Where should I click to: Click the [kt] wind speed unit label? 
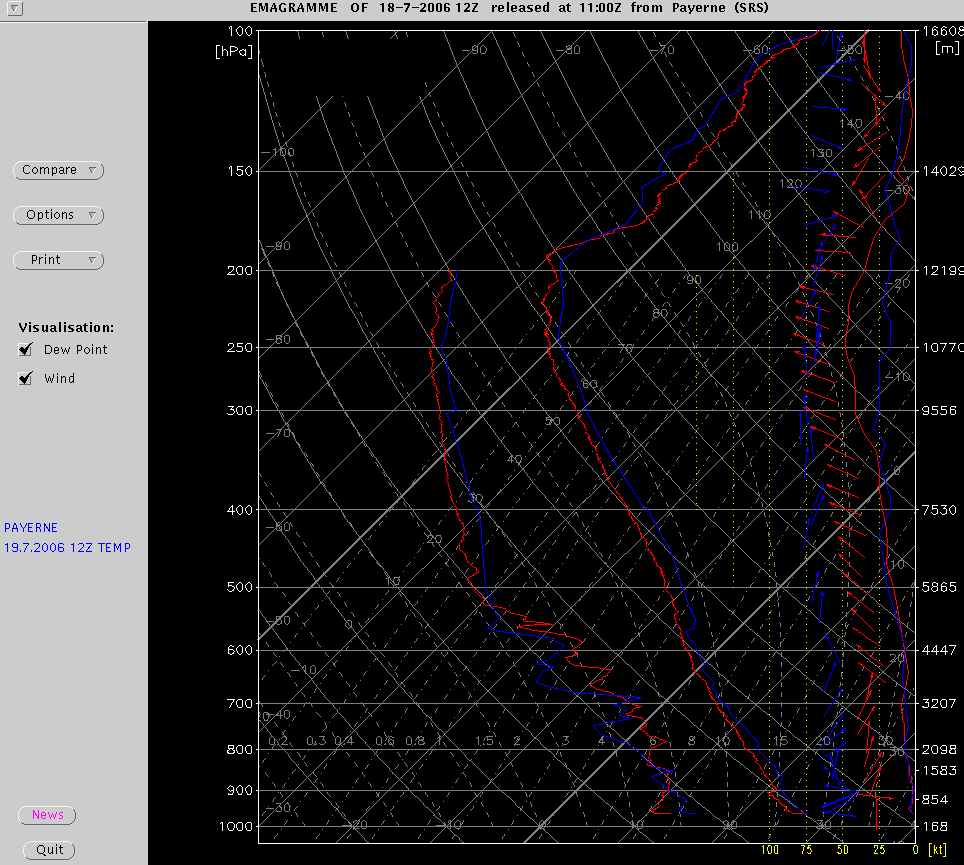point(937,850)
